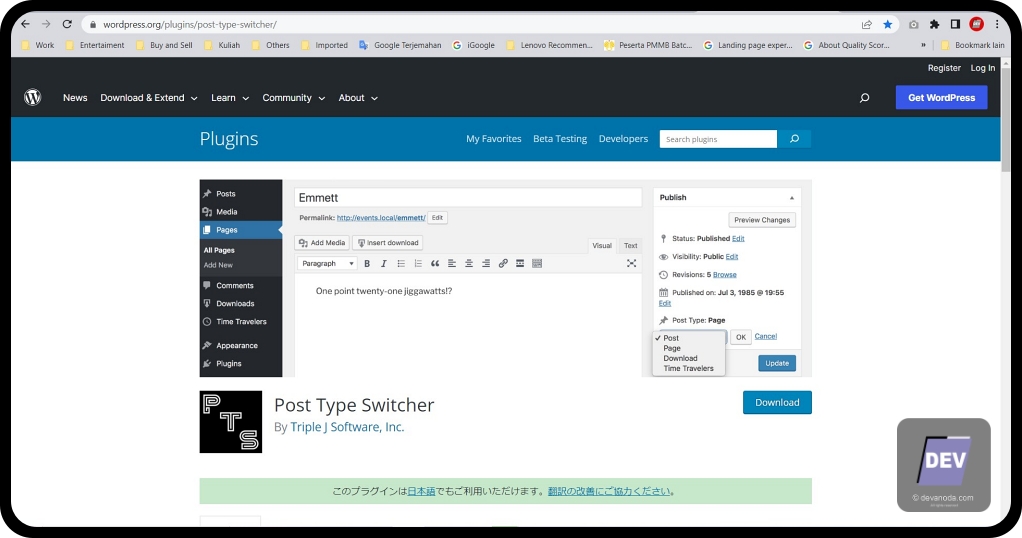Click Italic icon in banner editor toolbar
This screenshot has height=538, width=1022.
pyautogui.click(x=383, y=263)
